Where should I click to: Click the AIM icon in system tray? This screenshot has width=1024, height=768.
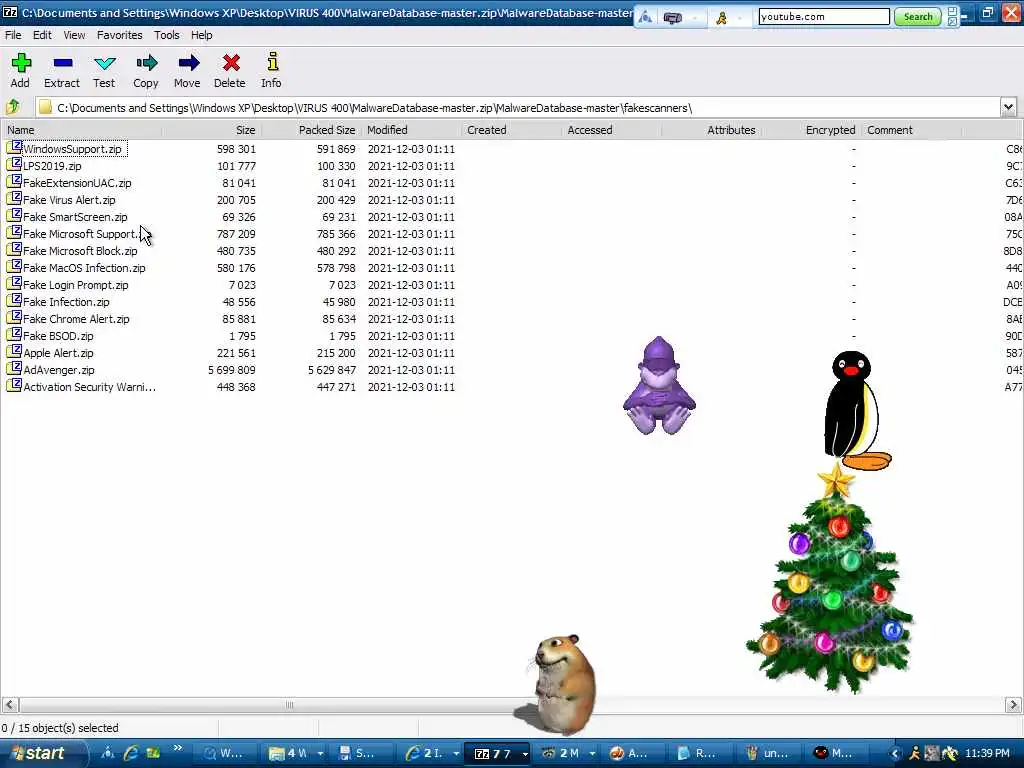[915, 753]
